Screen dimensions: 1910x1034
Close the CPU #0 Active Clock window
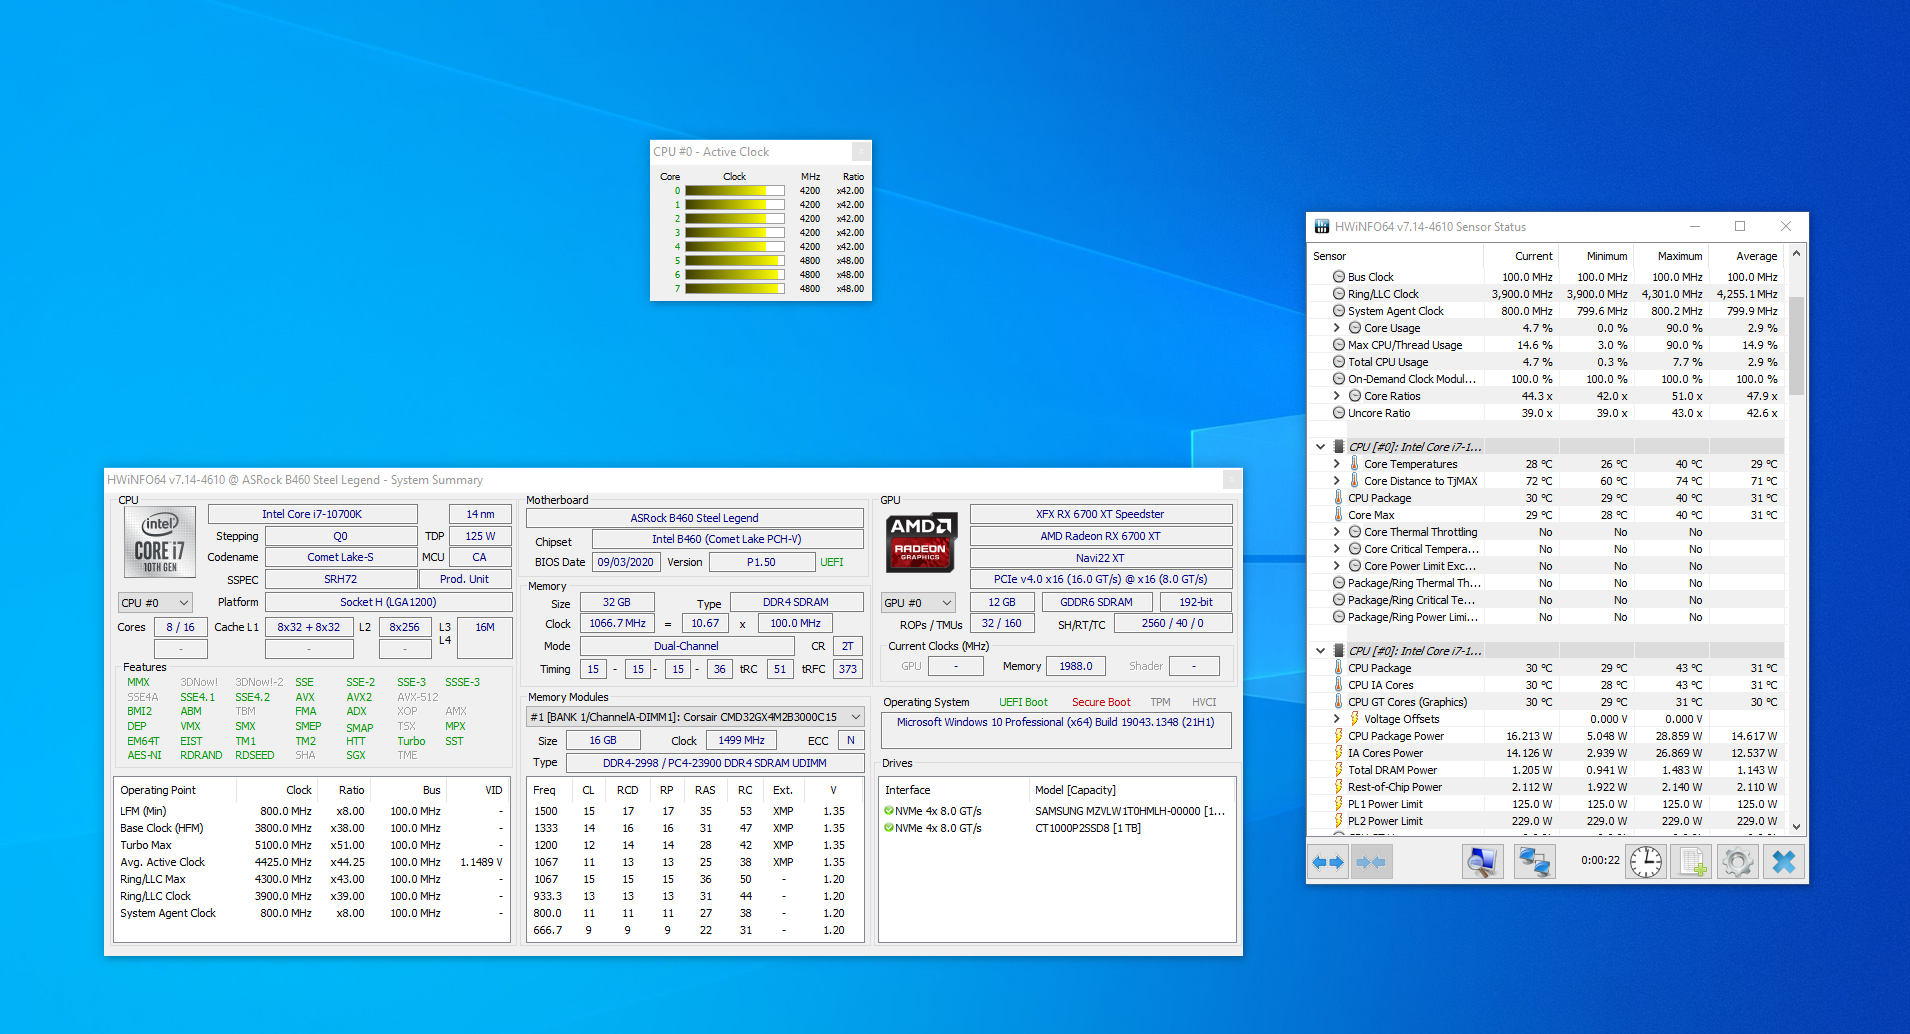pyautogui.click(x=860, y=152)
